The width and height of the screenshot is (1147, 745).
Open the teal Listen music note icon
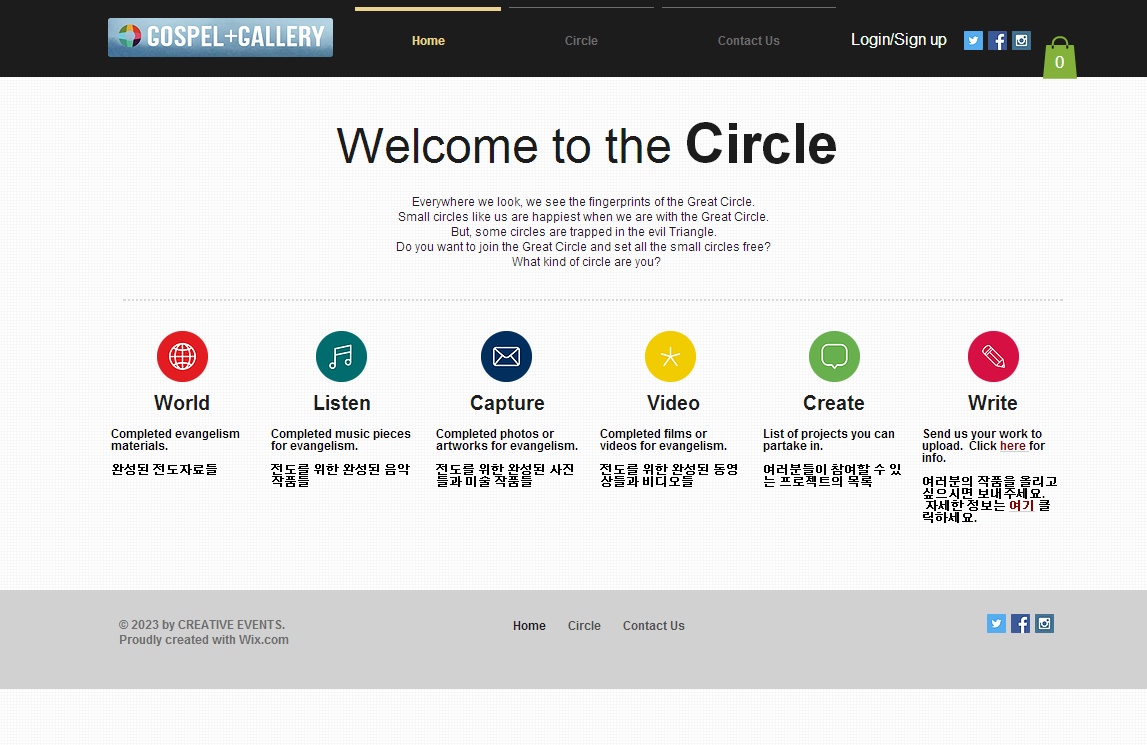click(x=341, y=357)
